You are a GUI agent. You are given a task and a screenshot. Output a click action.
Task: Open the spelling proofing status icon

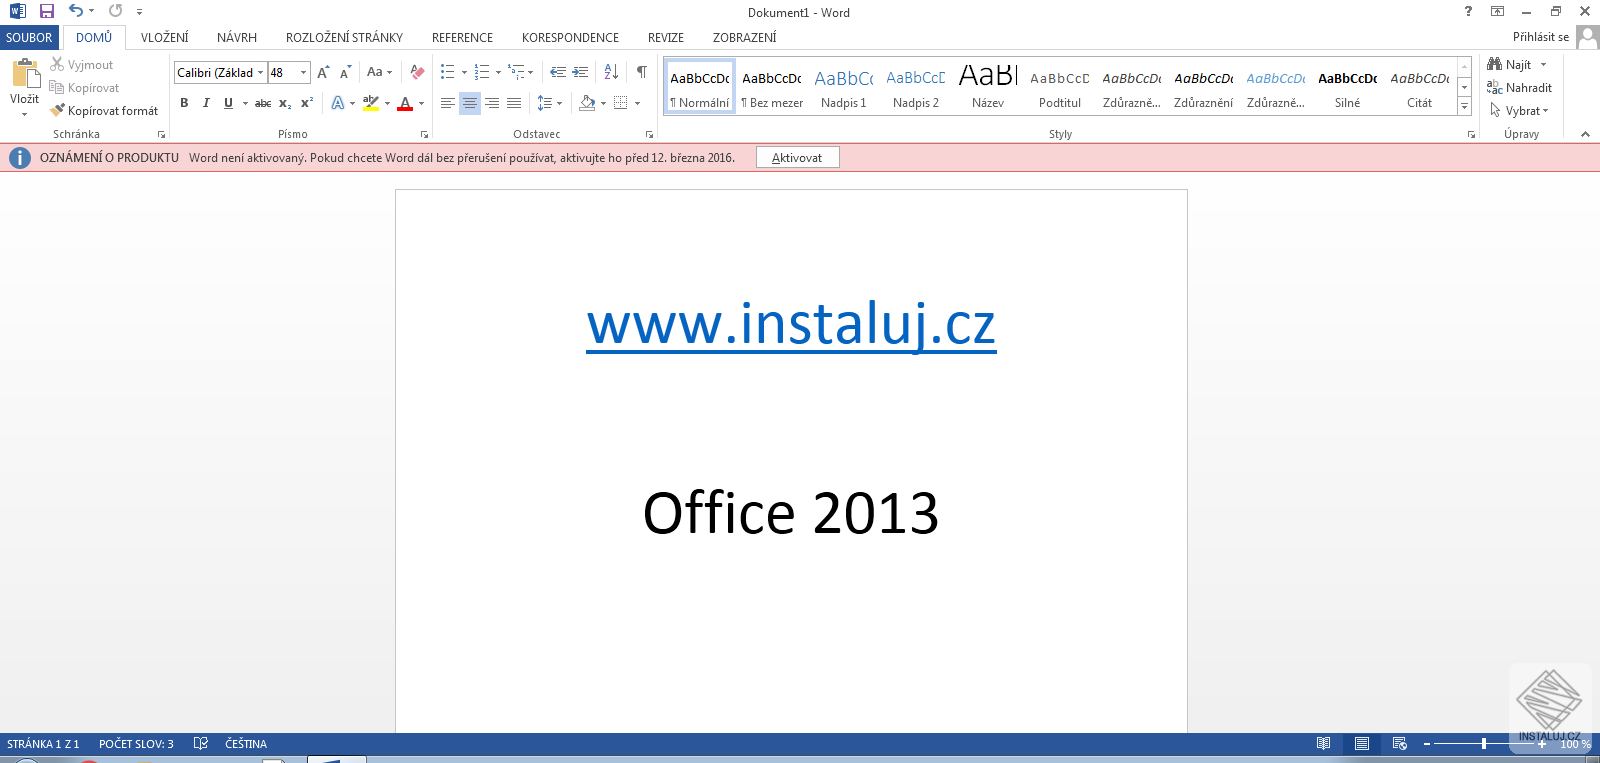pos(201,743)
